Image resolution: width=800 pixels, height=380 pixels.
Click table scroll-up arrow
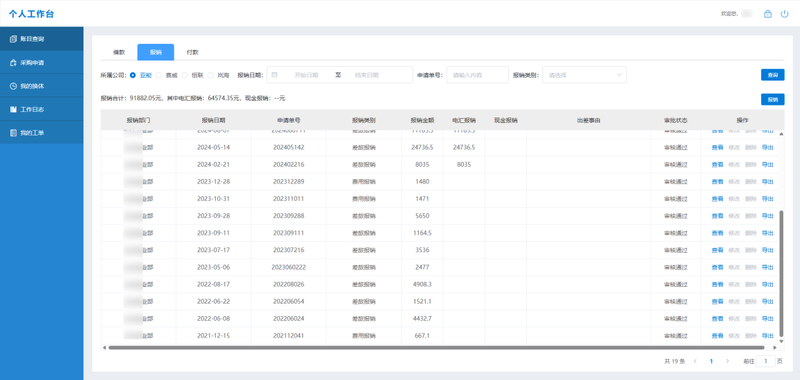(x=781, y=134)
